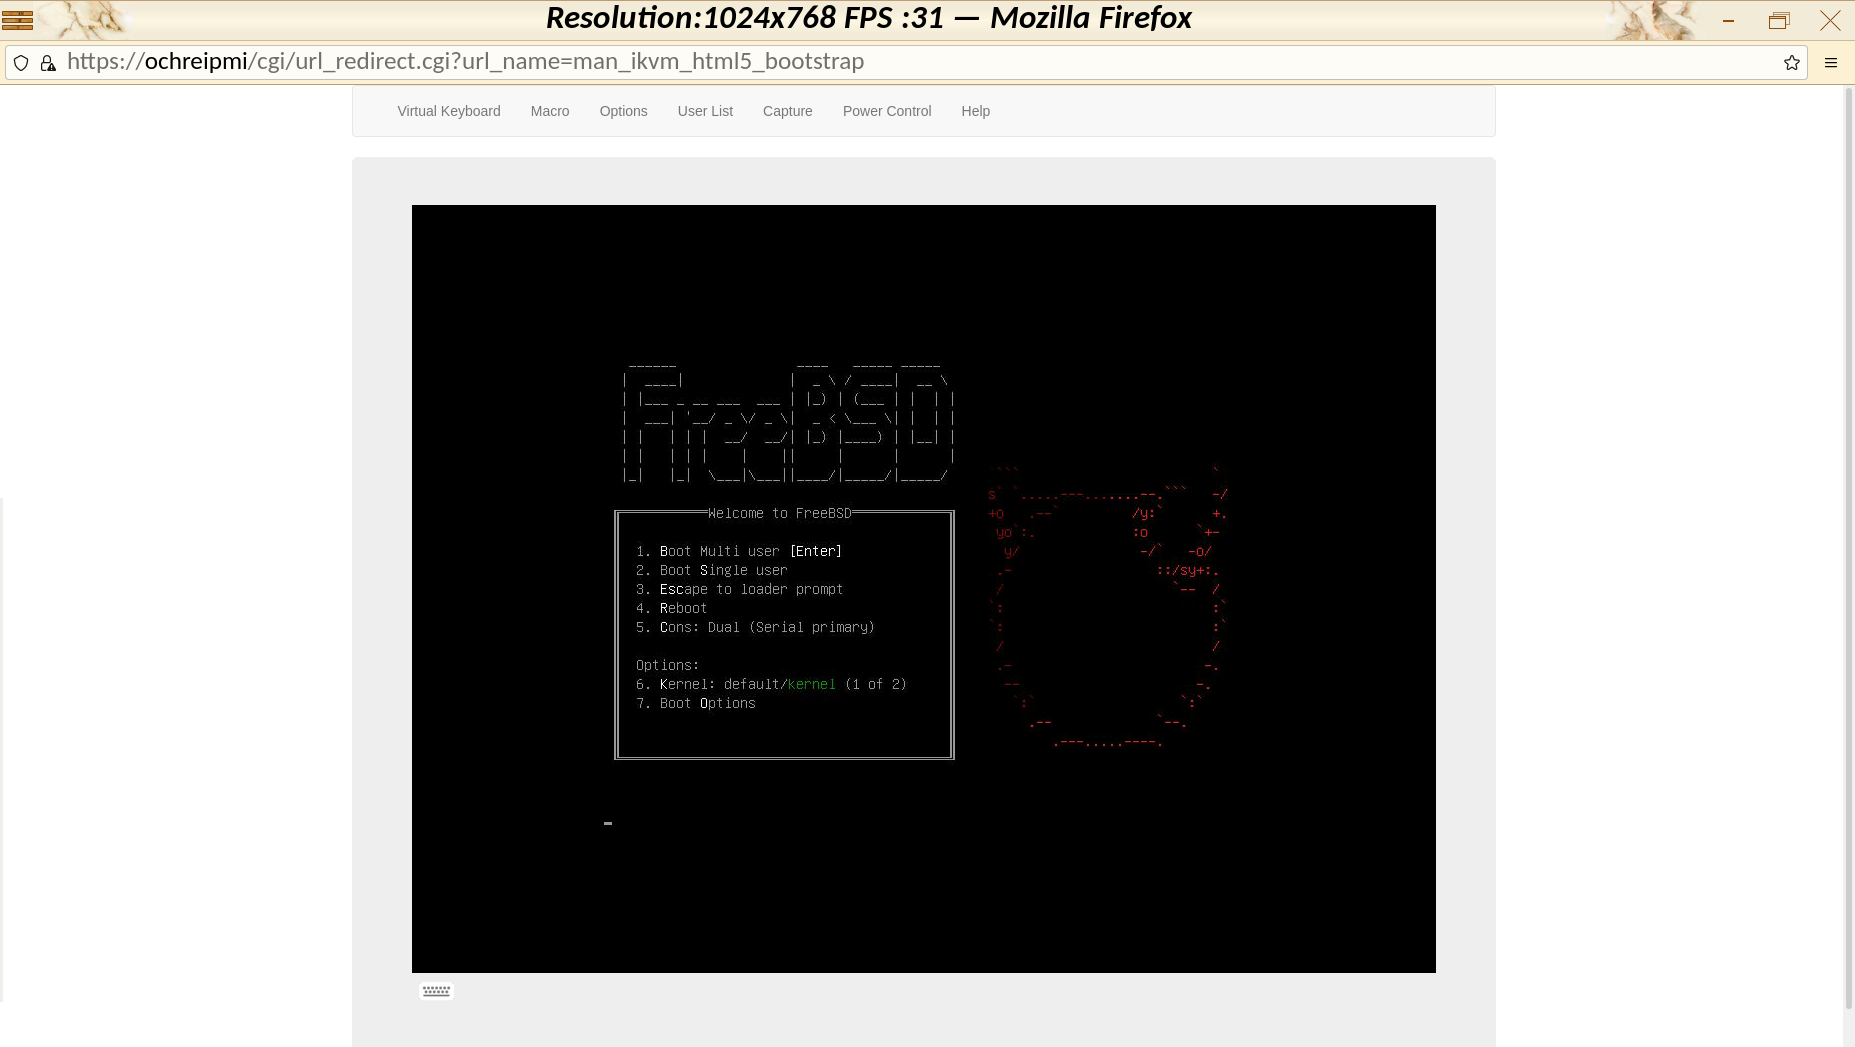This screenshot has height=1047, width=1855.
Task: Restore down the Firefox window
Action: [x=1779, y=20]
